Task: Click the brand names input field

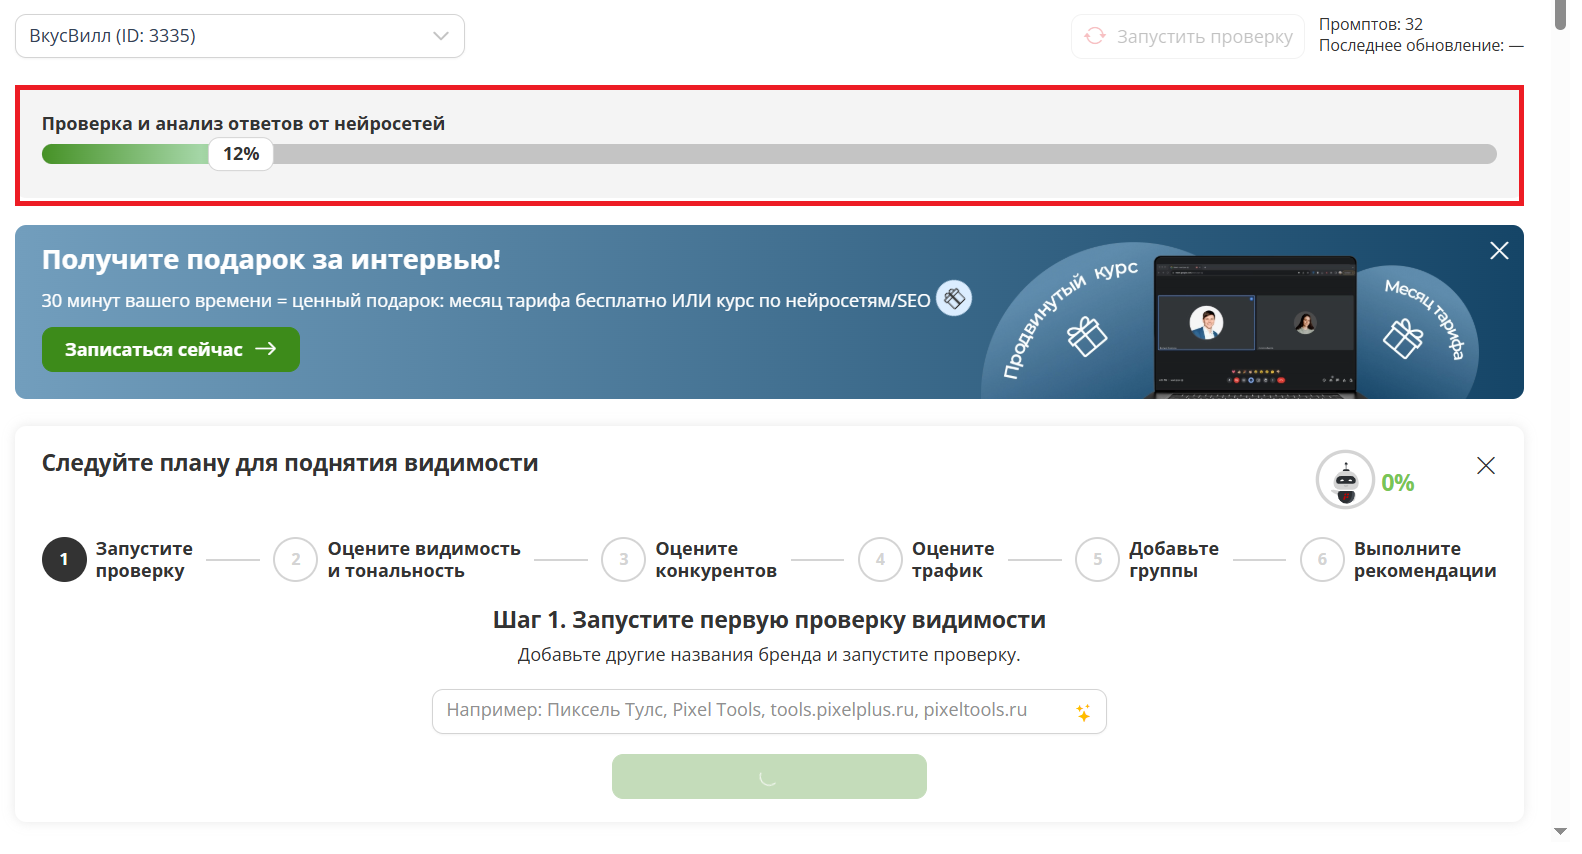Action: tap(750, 711)
